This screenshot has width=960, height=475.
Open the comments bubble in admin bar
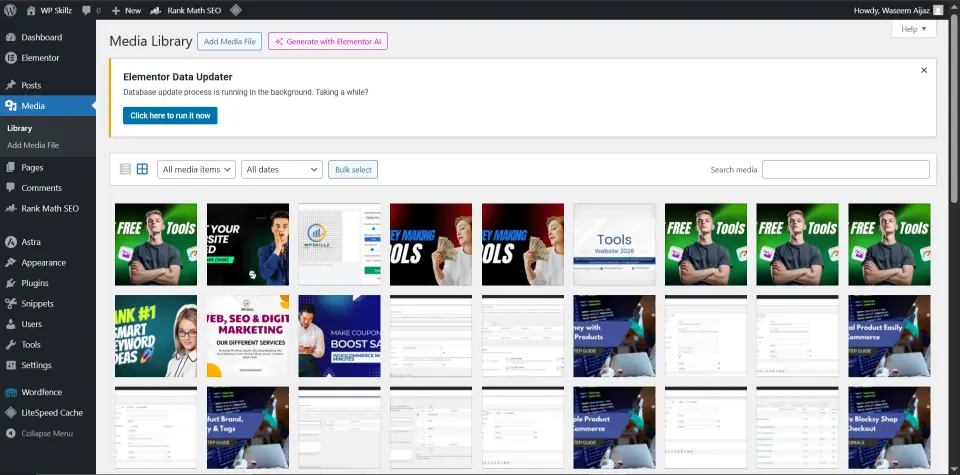pyautogui.click(x=86, y=10)
